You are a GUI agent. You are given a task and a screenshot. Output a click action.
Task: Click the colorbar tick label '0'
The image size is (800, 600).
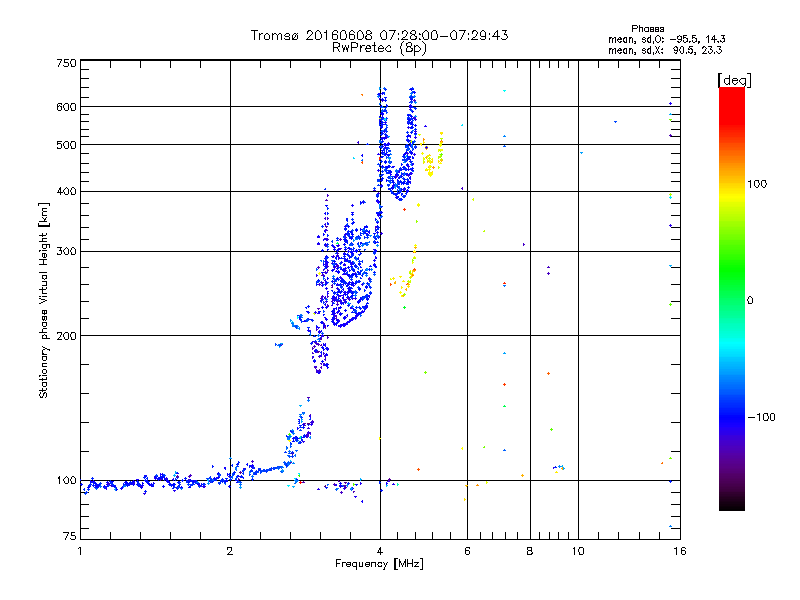coord(750,301)
